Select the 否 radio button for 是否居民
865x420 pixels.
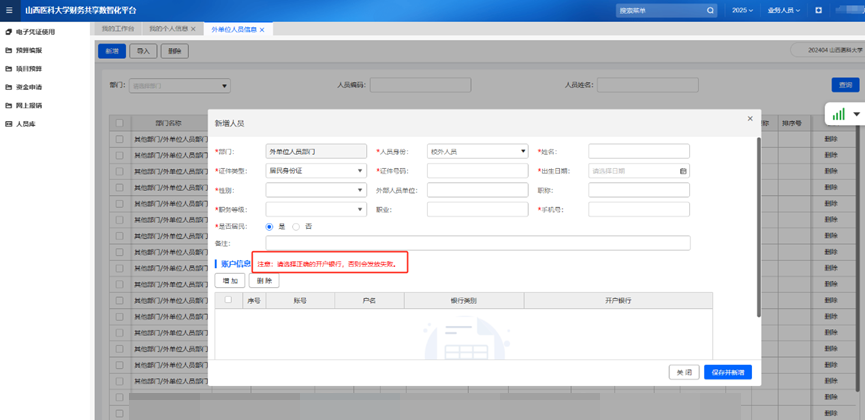(296, 227)
